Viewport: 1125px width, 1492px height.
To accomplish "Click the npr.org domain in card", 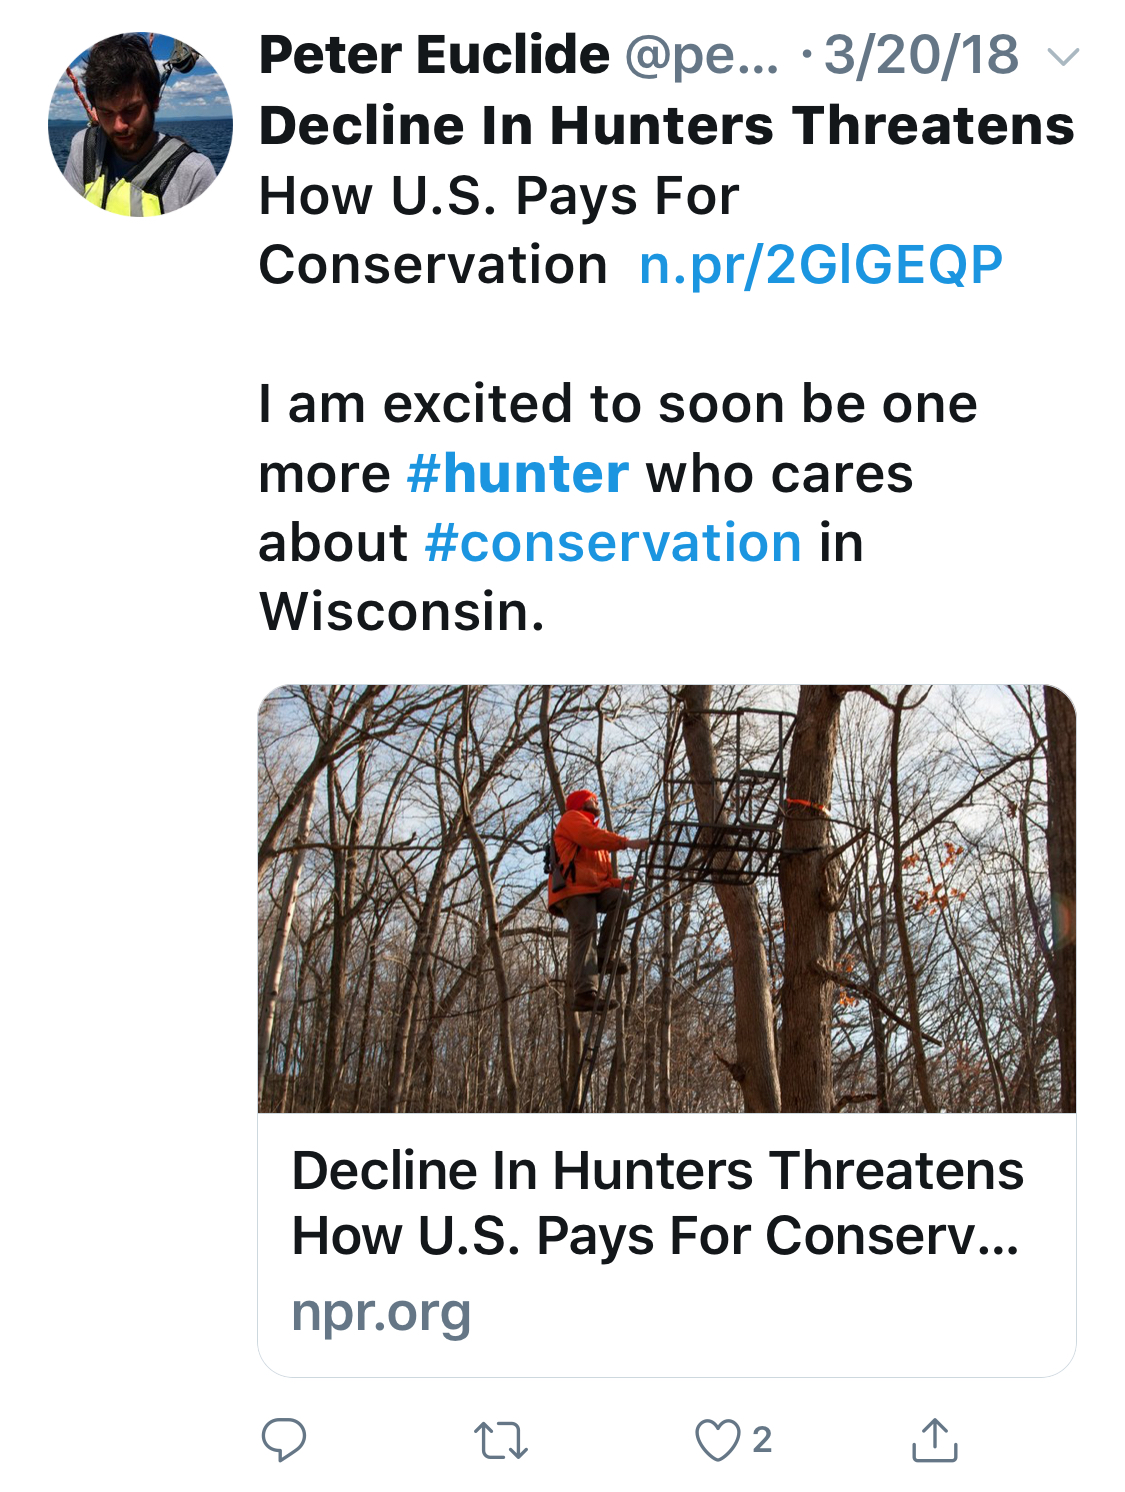I will click(x=381, y=1312).
